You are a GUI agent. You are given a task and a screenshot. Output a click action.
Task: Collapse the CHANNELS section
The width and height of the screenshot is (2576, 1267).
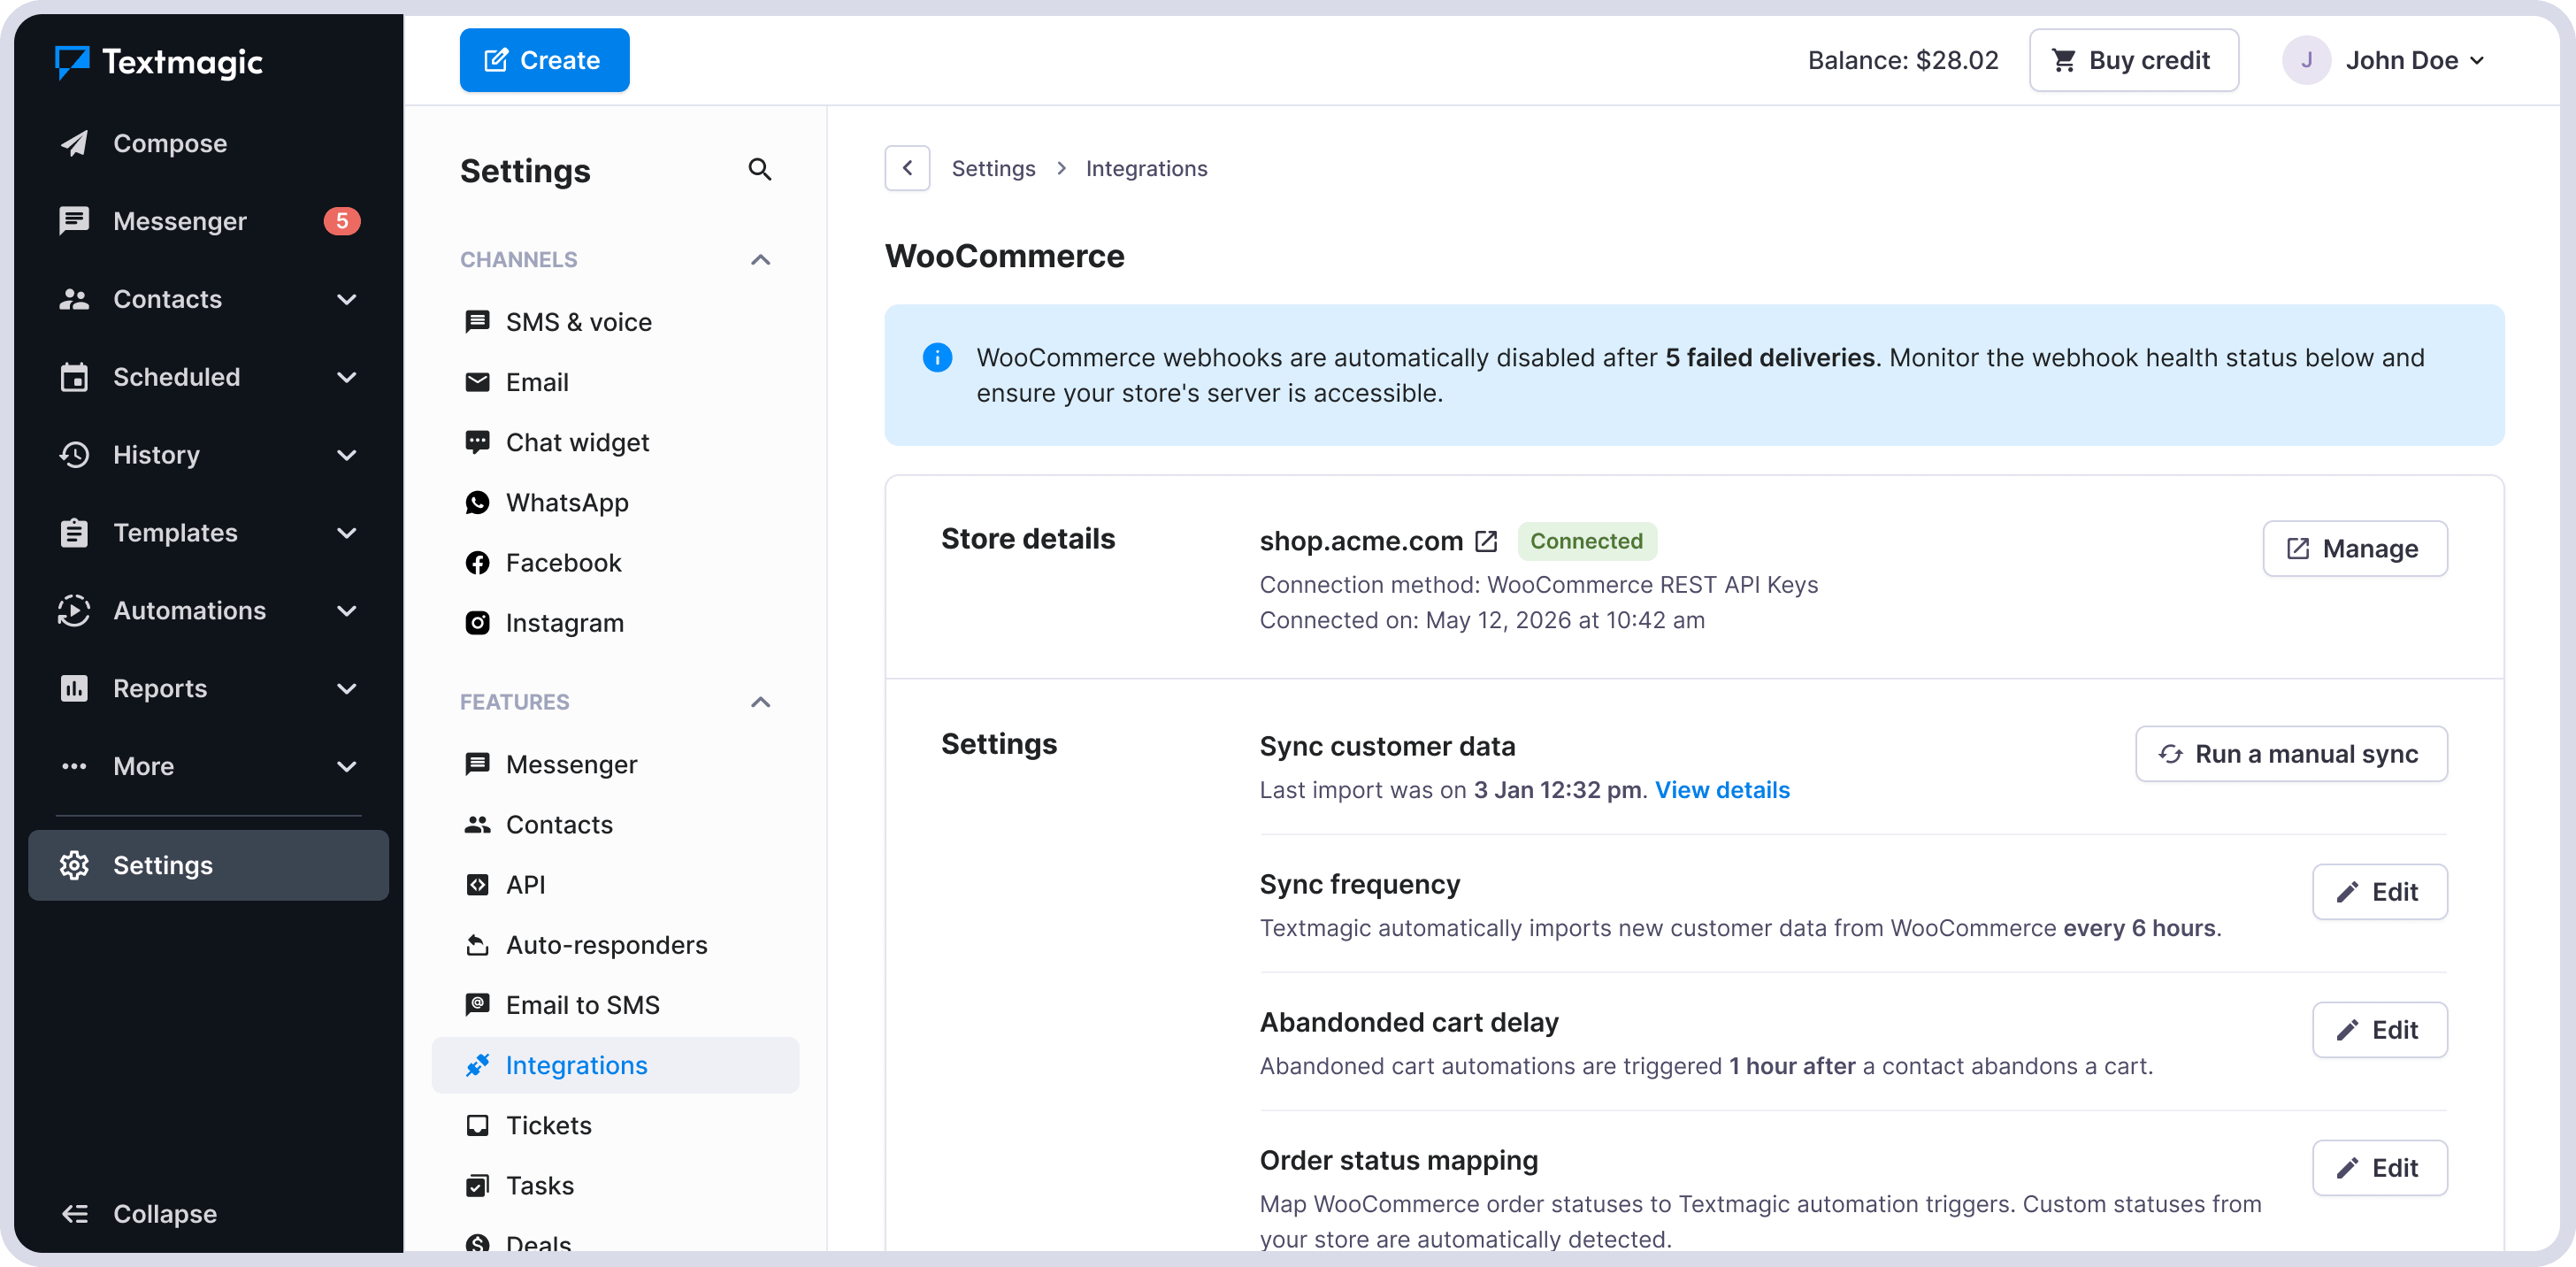[x=760, y=260]
